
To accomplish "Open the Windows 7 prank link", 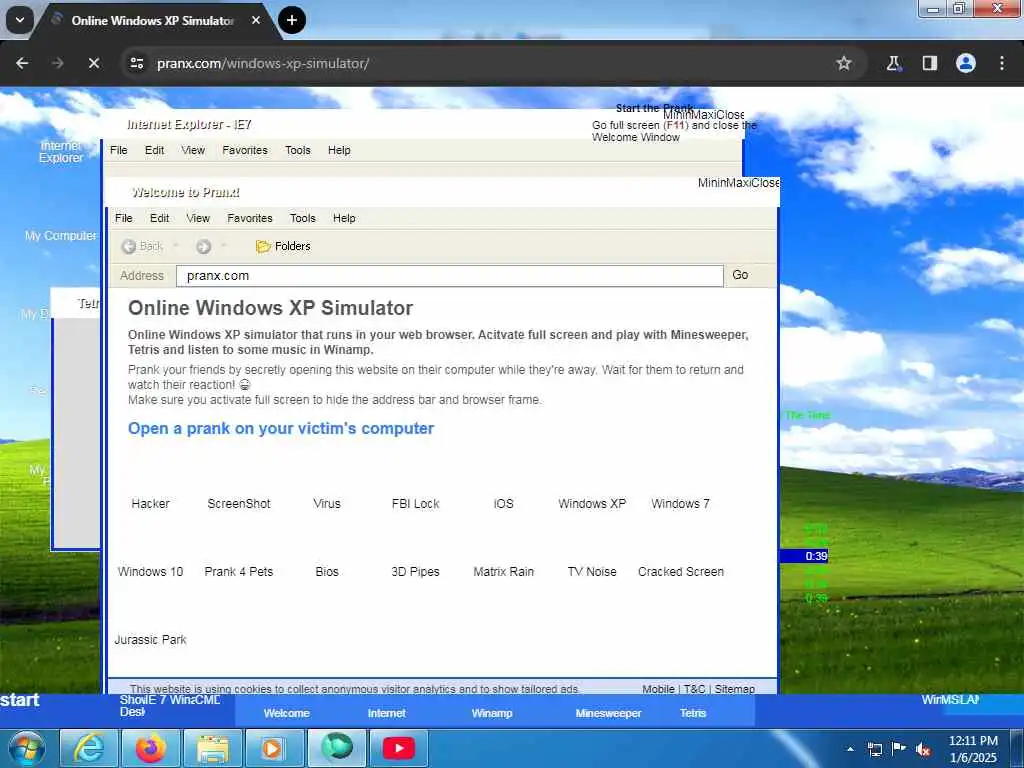I will [x=680, y=504].
